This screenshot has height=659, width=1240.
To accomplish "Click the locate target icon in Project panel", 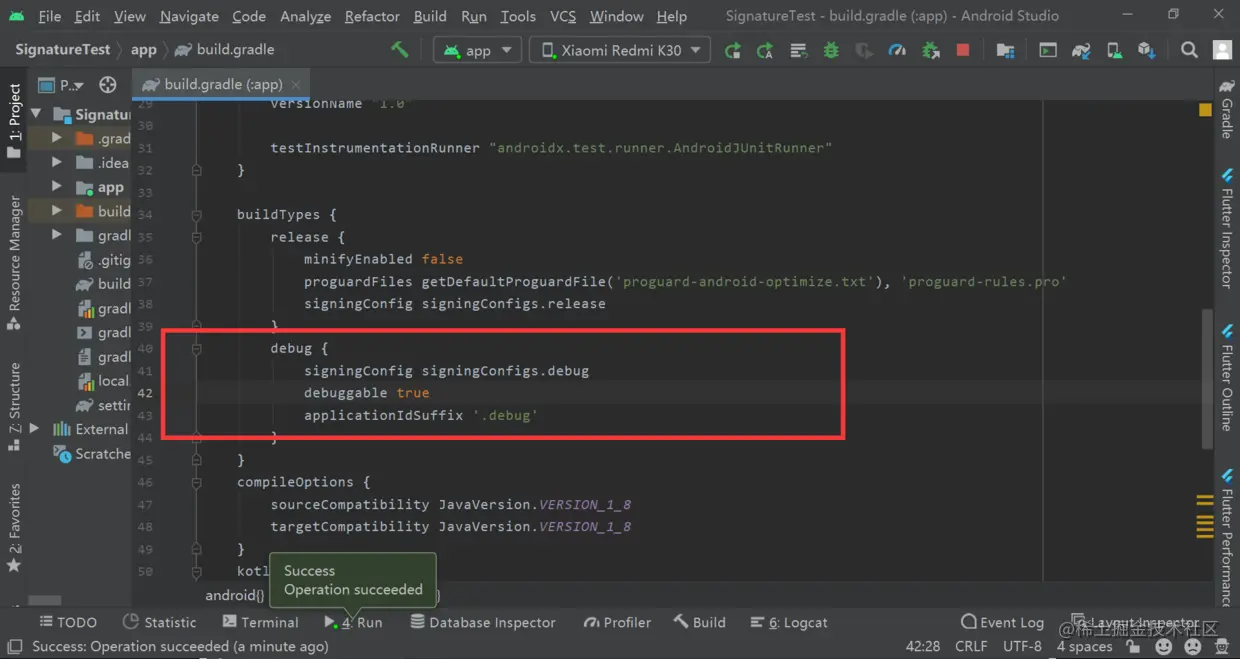I will [x=108, y=85].
